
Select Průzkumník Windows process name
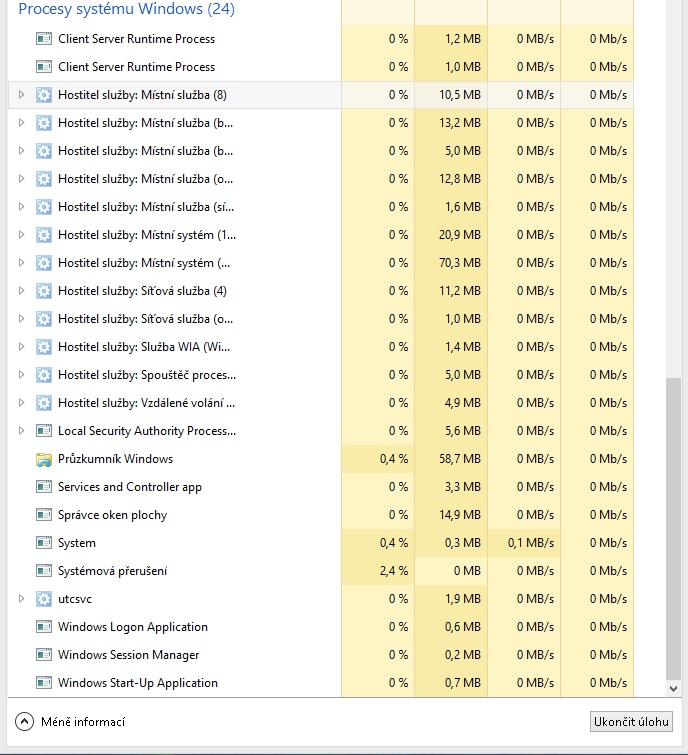point(116,459)
